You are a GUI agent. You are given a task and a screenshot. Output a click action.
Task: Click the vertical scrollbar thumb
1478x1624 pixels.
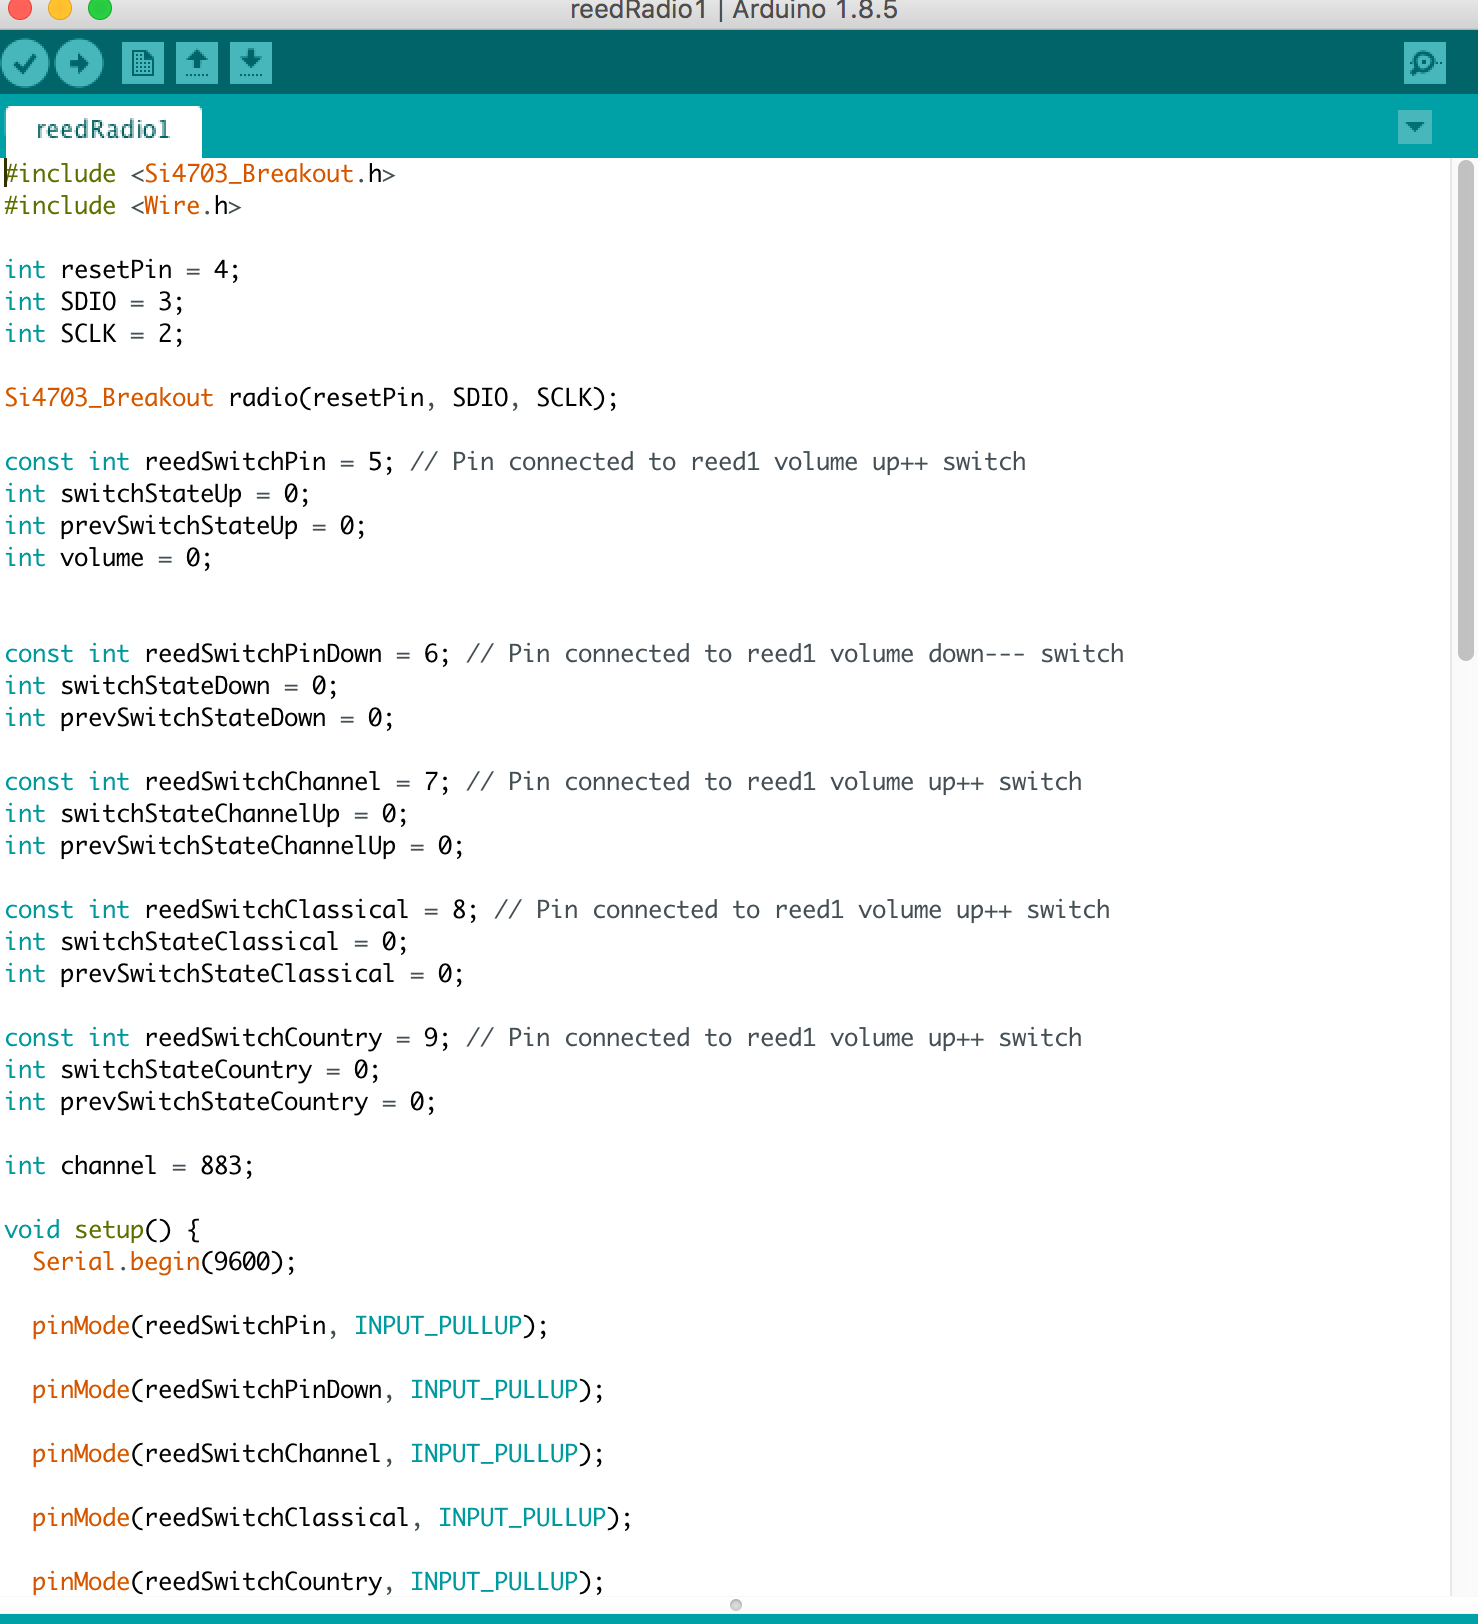click(1466, 410)
